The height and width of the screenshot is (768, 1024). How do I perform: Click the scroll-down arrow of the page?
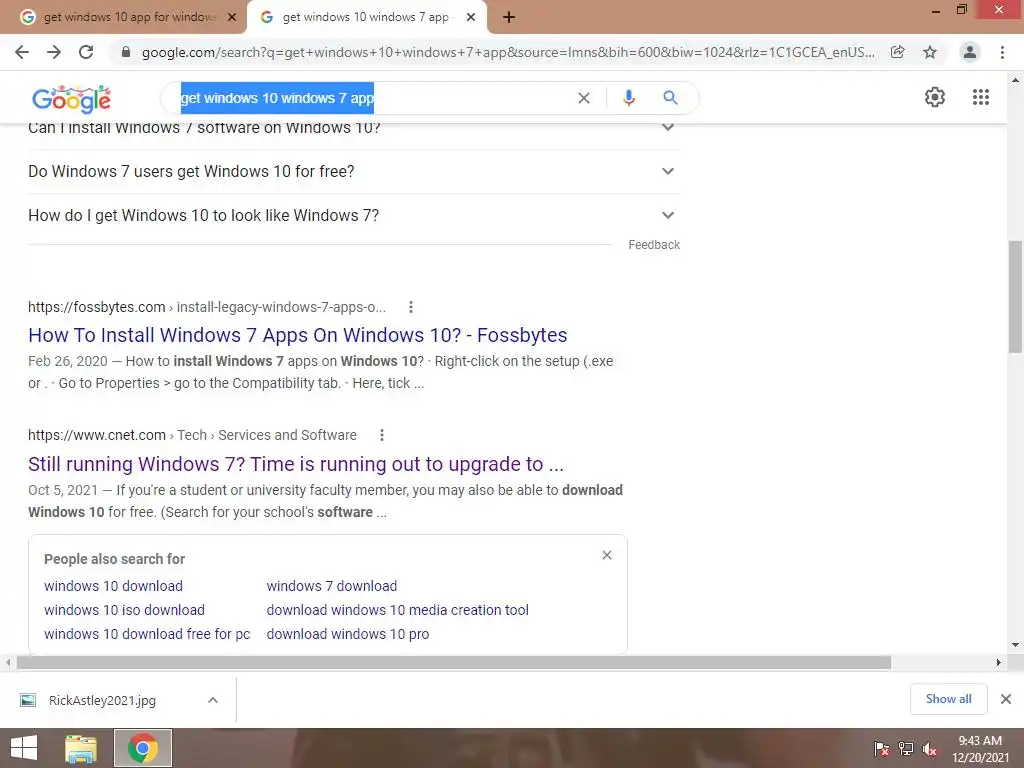point(1015,645)
